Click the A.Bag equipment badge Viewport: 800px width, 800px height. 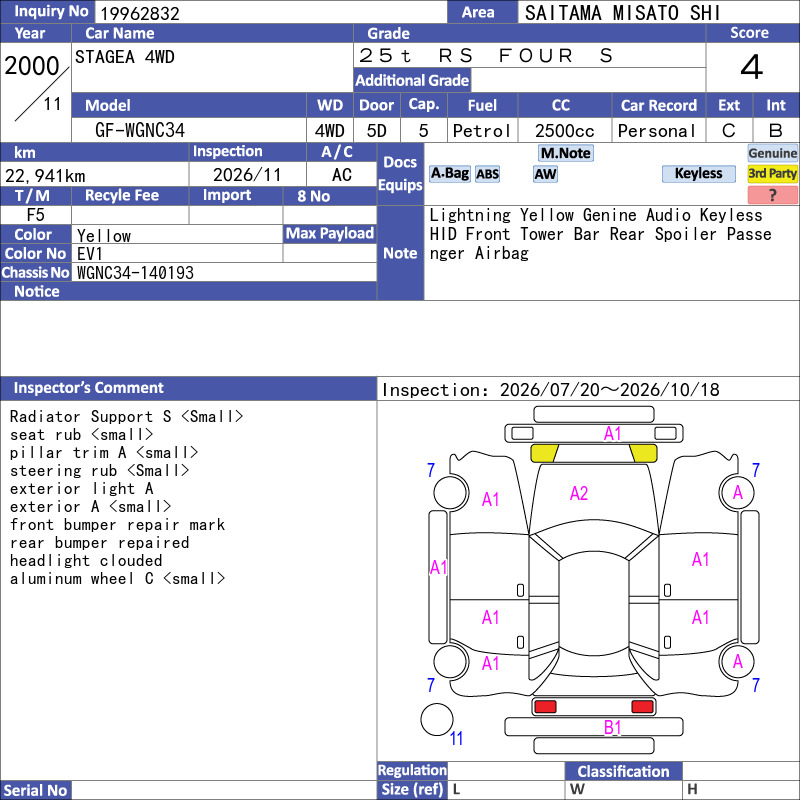pyautogui.click(x=449, y=173)
